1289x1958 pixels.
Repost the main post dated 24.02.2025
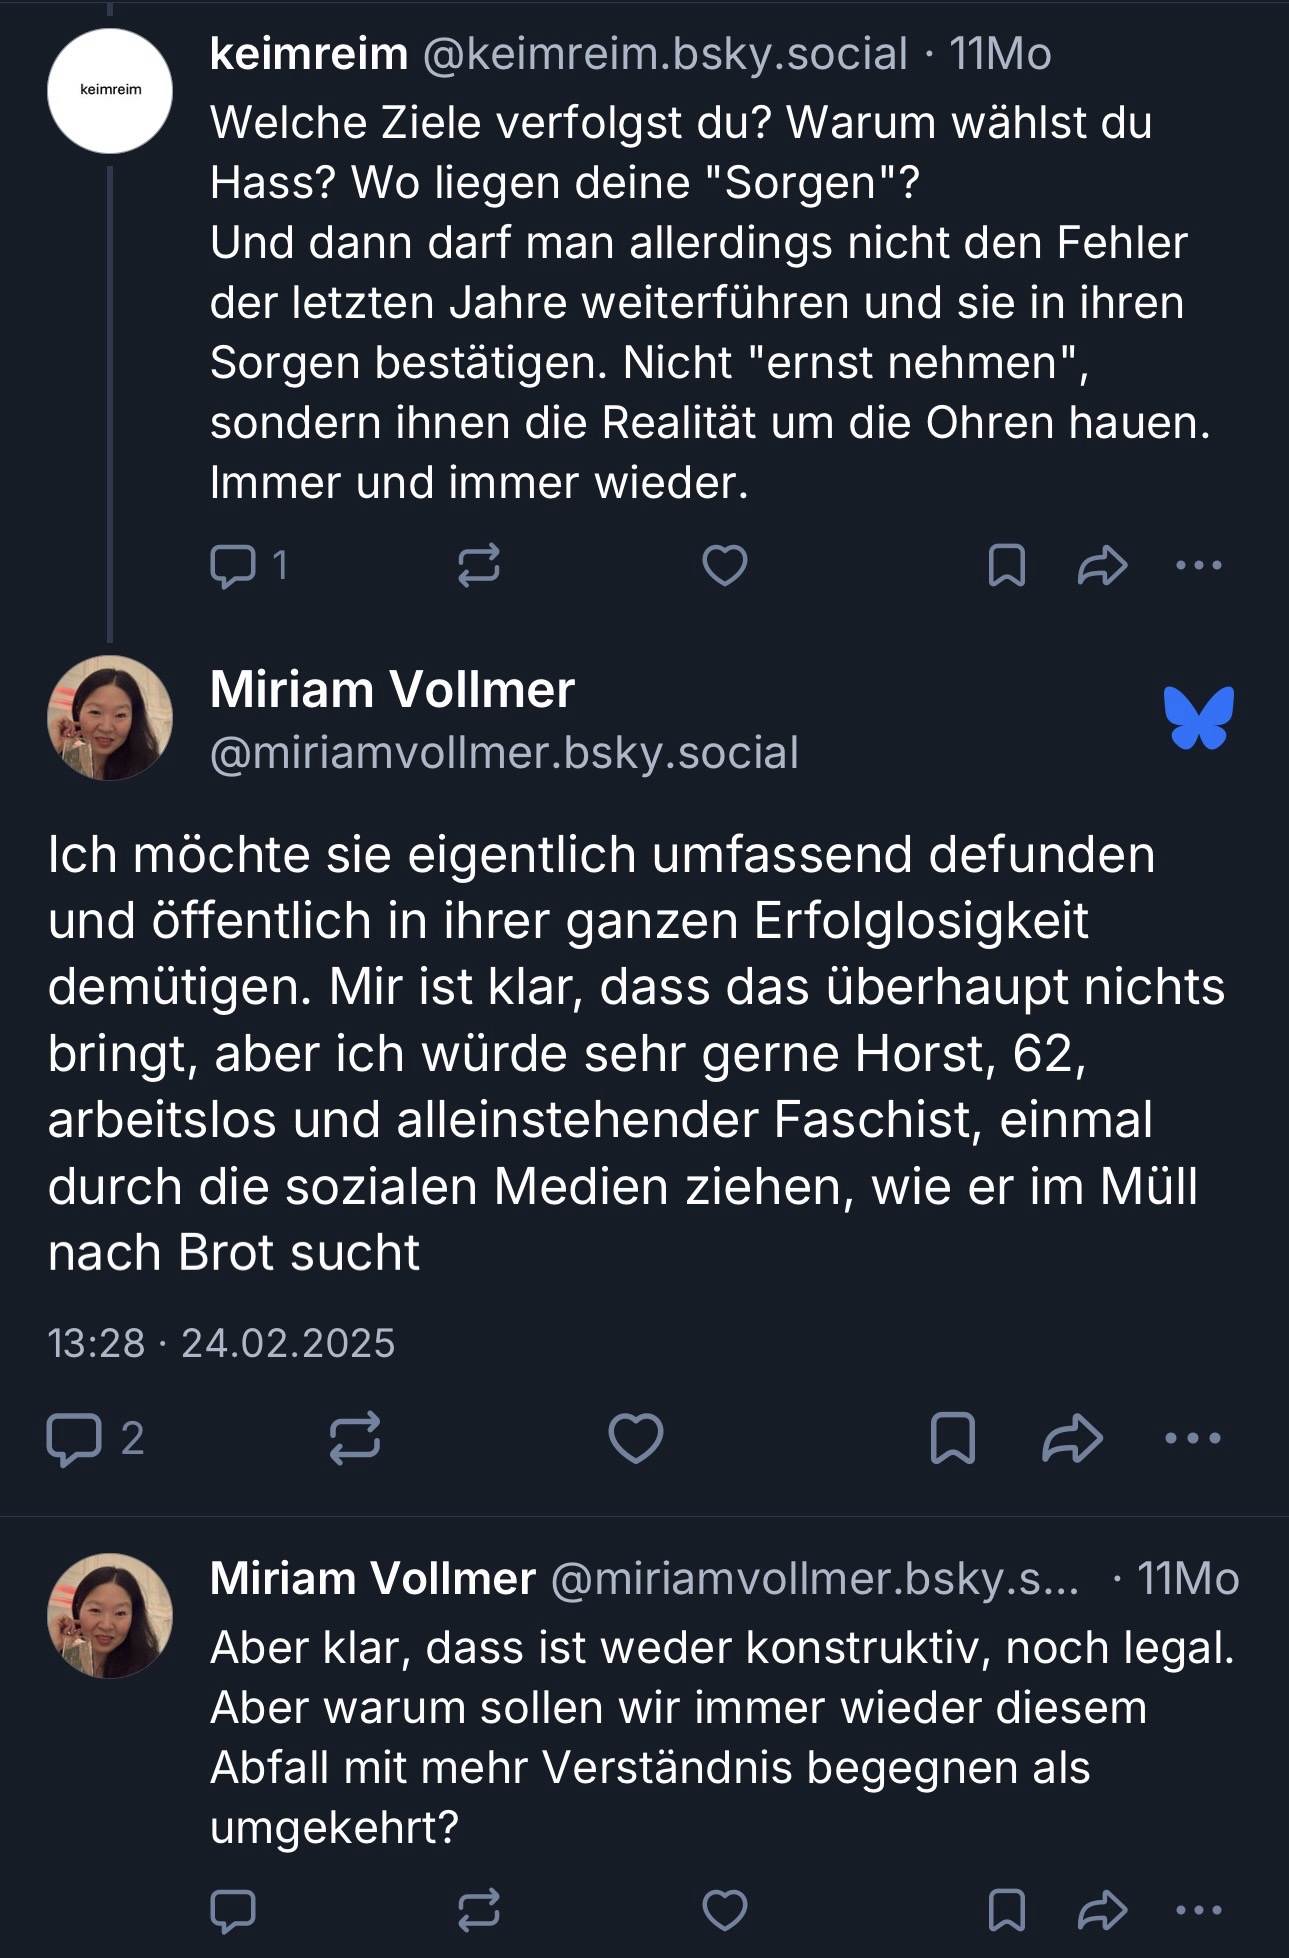pos(355,1438)
